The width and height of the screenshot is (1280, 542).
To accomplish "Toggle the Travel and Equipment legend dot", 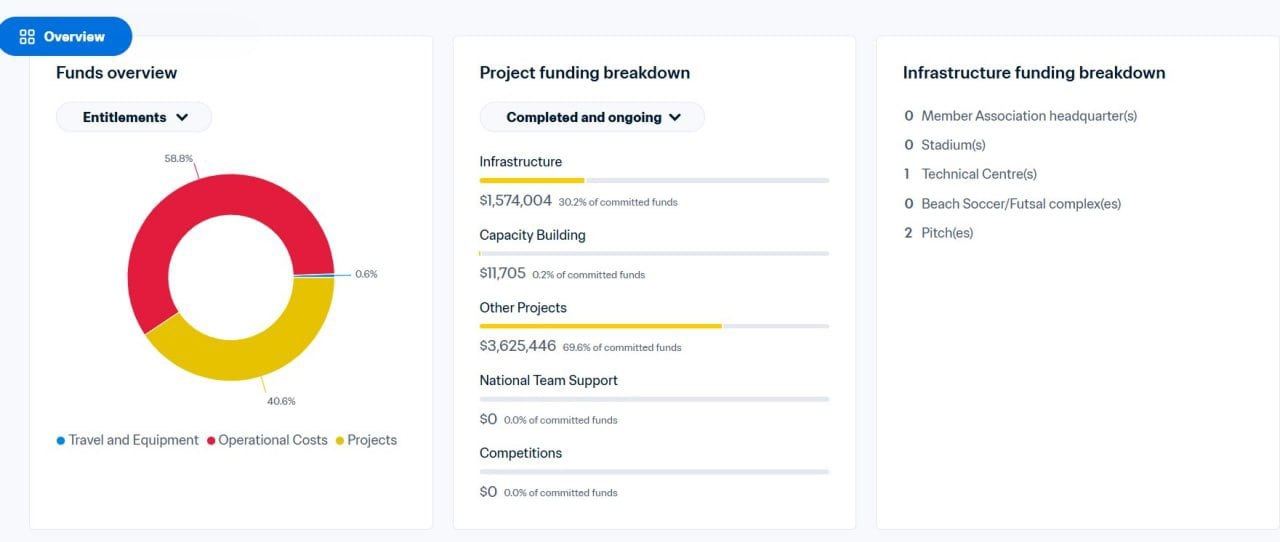I will 61,441.
